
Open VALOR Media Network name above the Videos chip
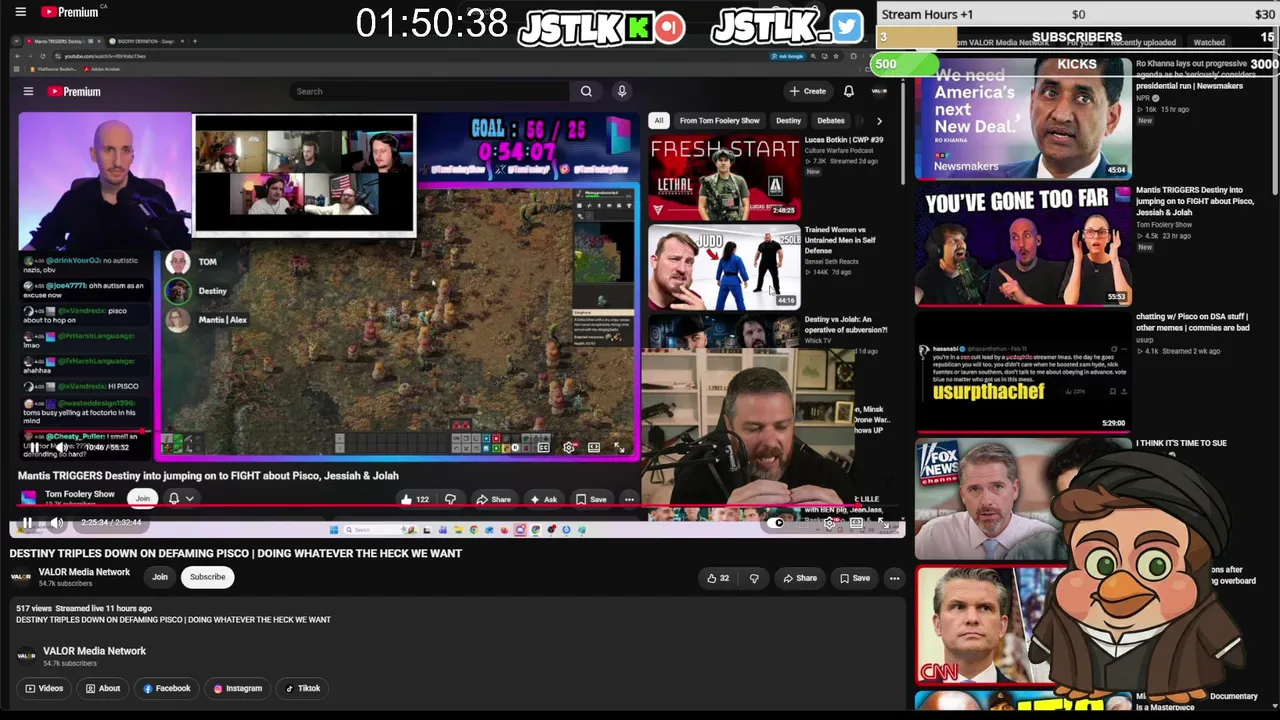(x=94, y=651)
